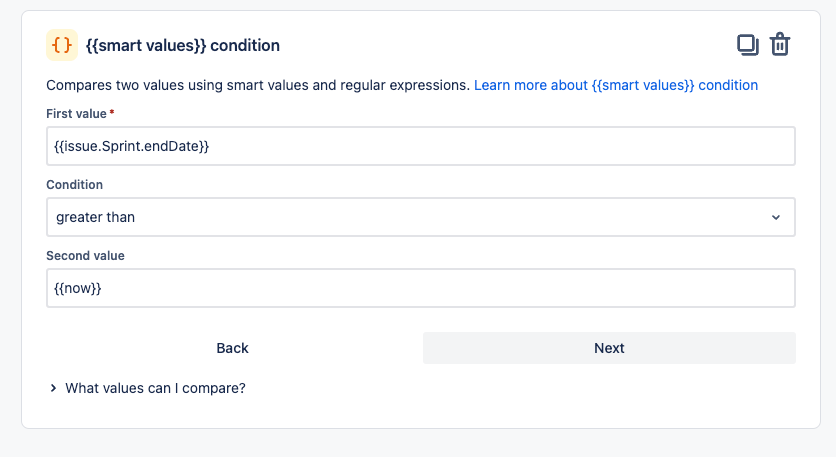Click the Second value field label
Screen dimensions: 836x457
coord(85,256)
